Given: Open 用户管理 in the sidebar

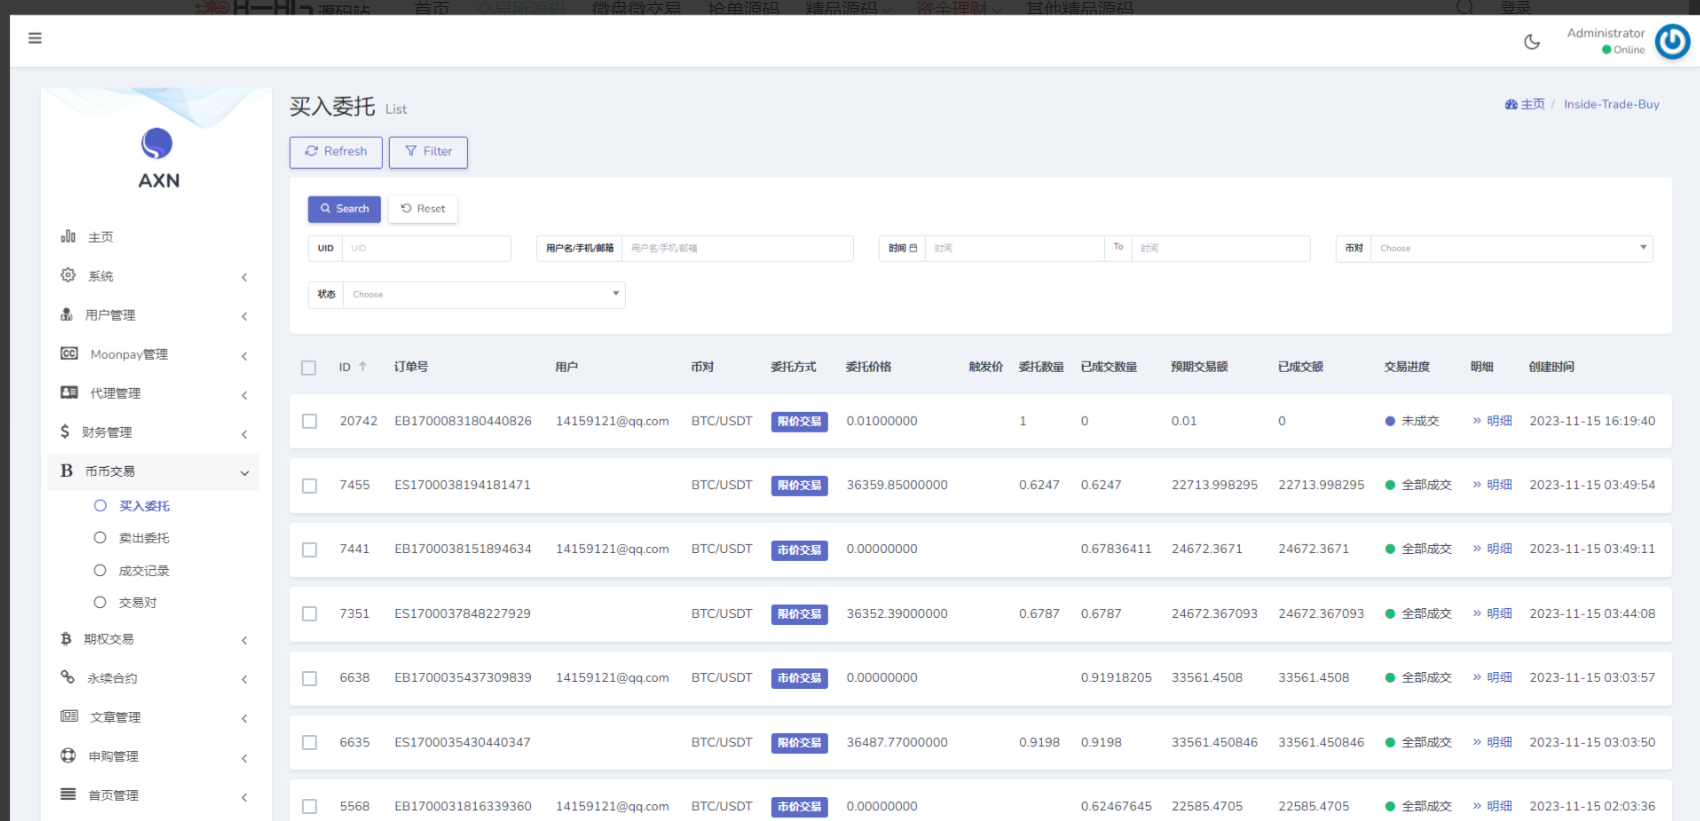Looking at the screenshot, I should [110, 316].
